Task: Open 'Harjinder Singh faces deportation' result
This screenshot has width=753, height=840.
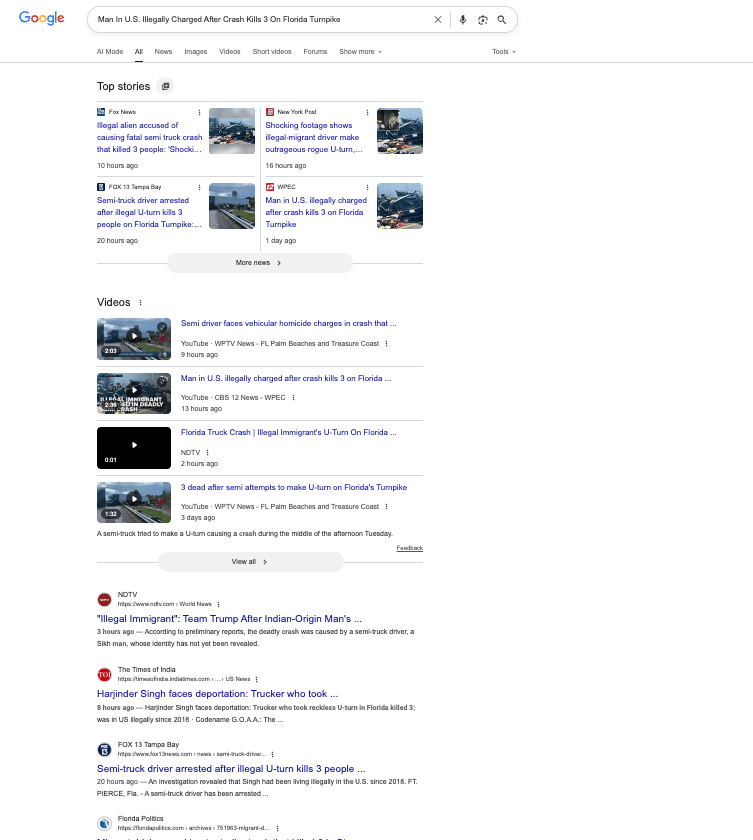Action: click(x=217, y=694)
